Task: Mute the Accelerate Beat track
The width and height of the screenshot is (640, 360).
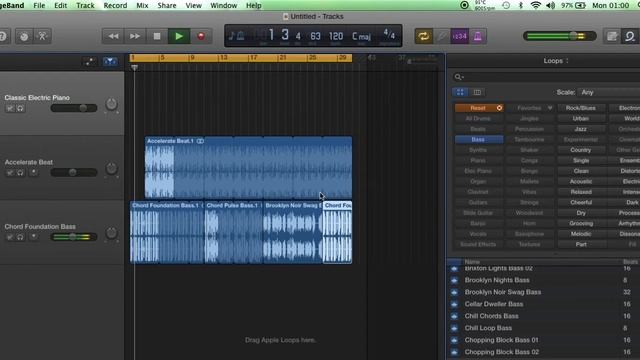Action: [10, 173]
